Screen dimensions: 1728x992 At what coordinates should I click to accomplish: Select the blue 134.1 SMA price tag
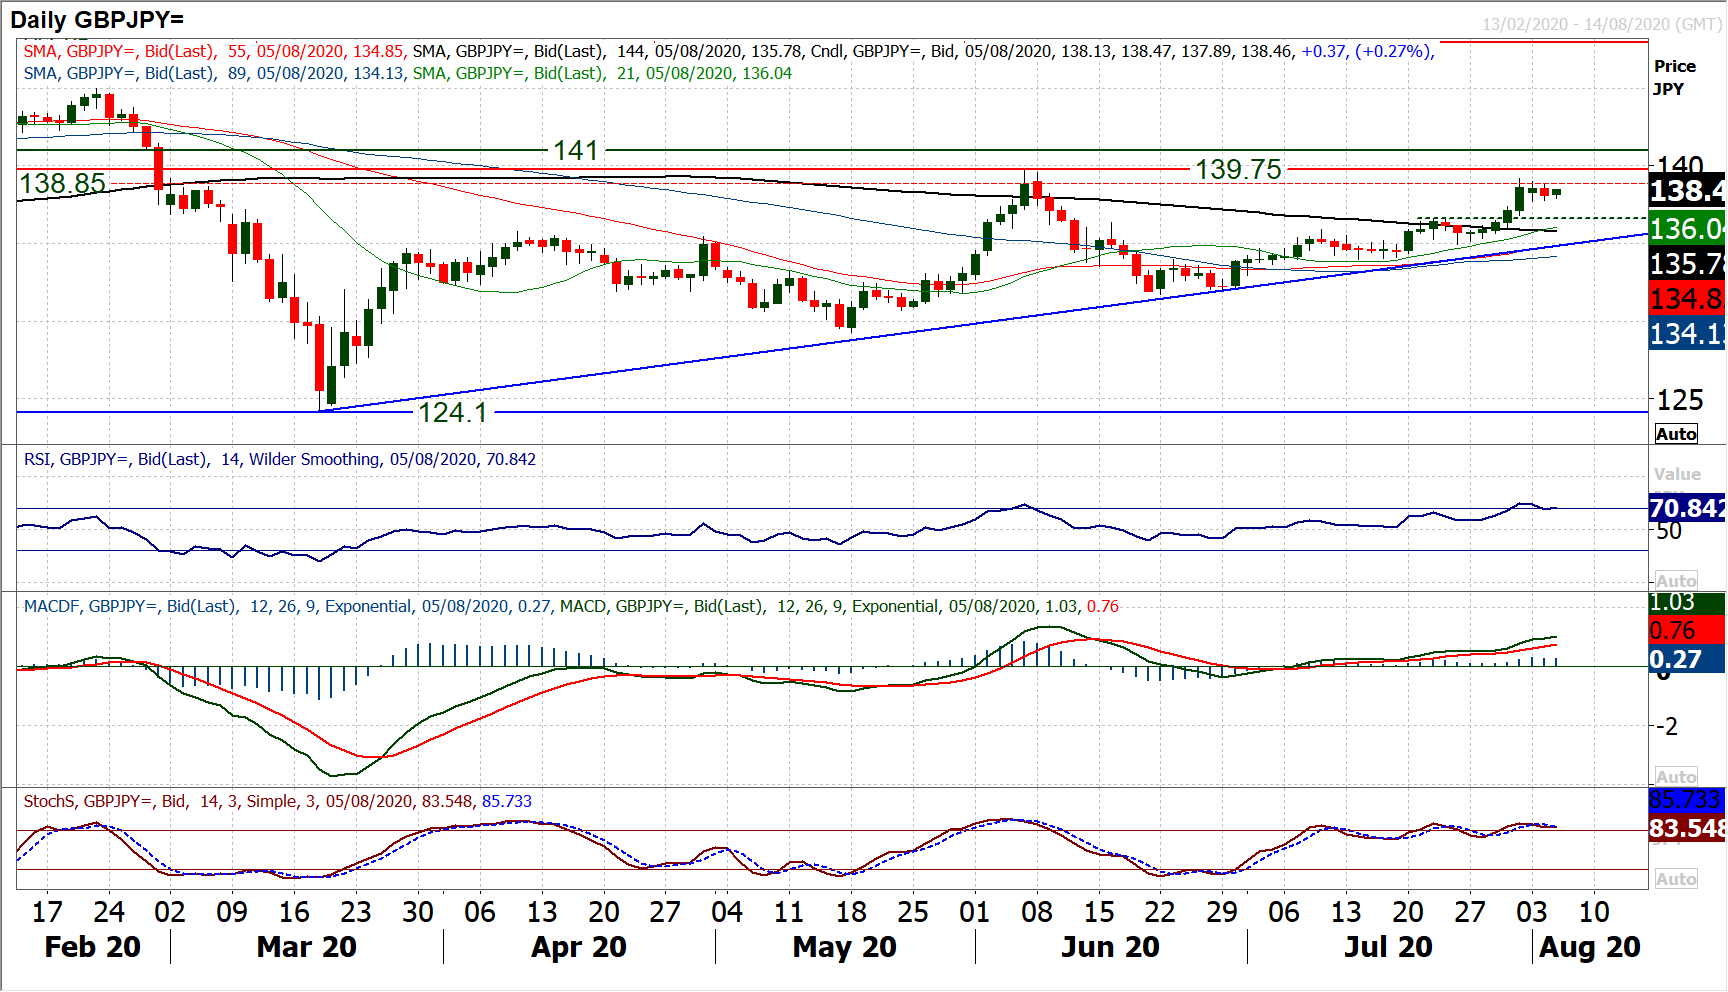pos(1686,333)
